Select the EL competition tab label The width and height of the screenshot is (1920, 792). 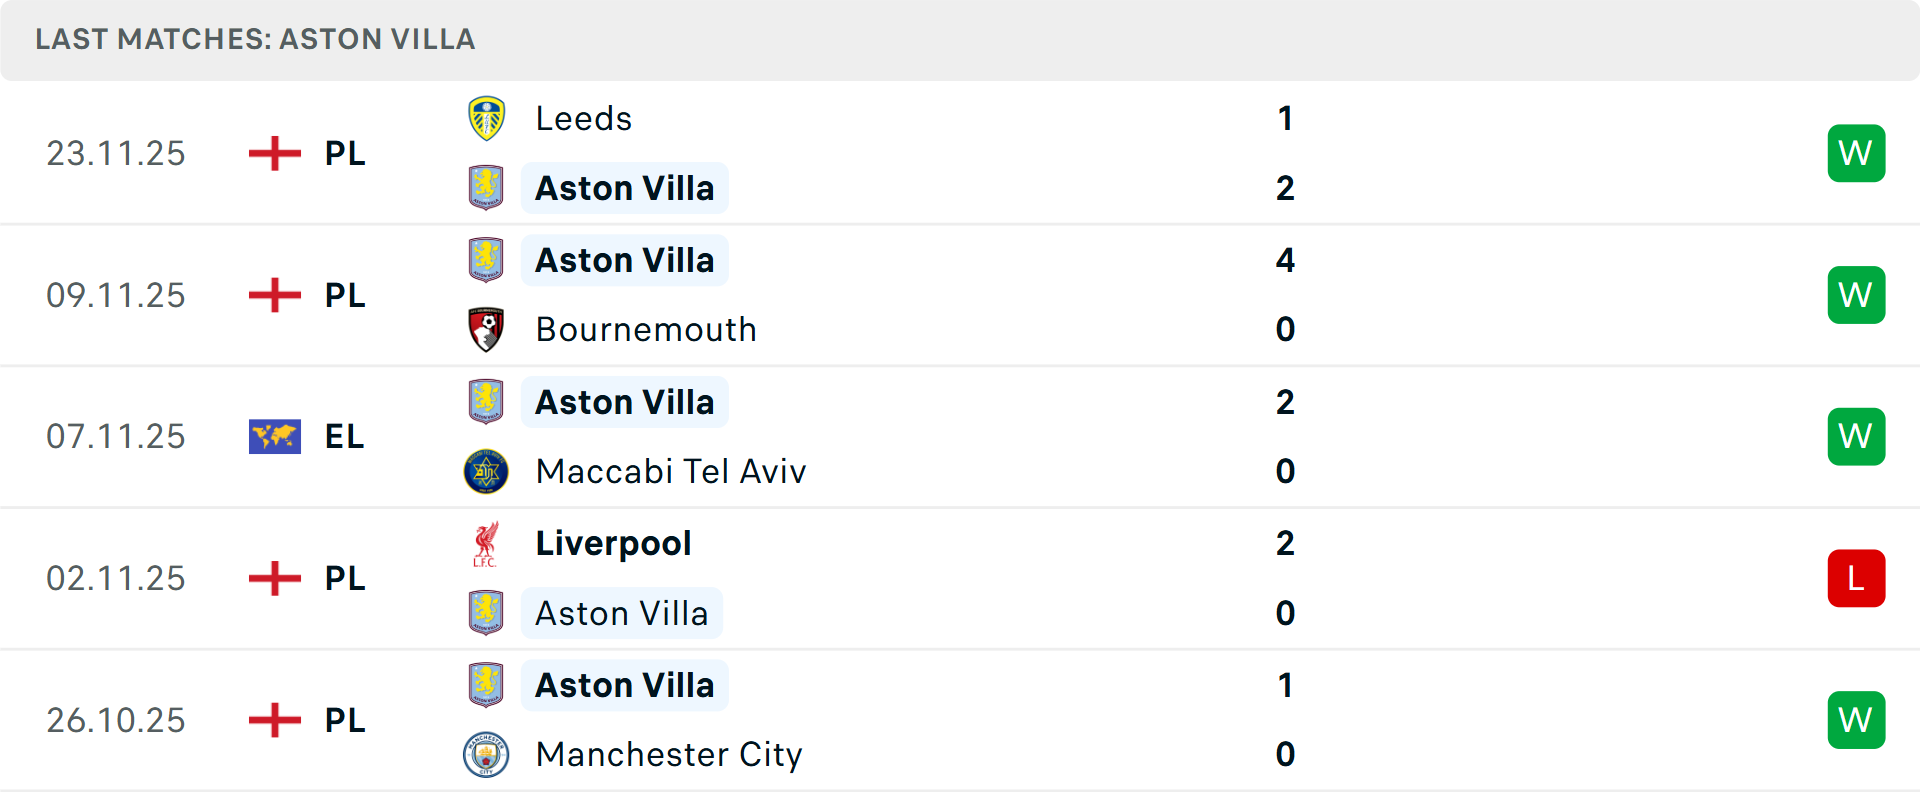343,436
